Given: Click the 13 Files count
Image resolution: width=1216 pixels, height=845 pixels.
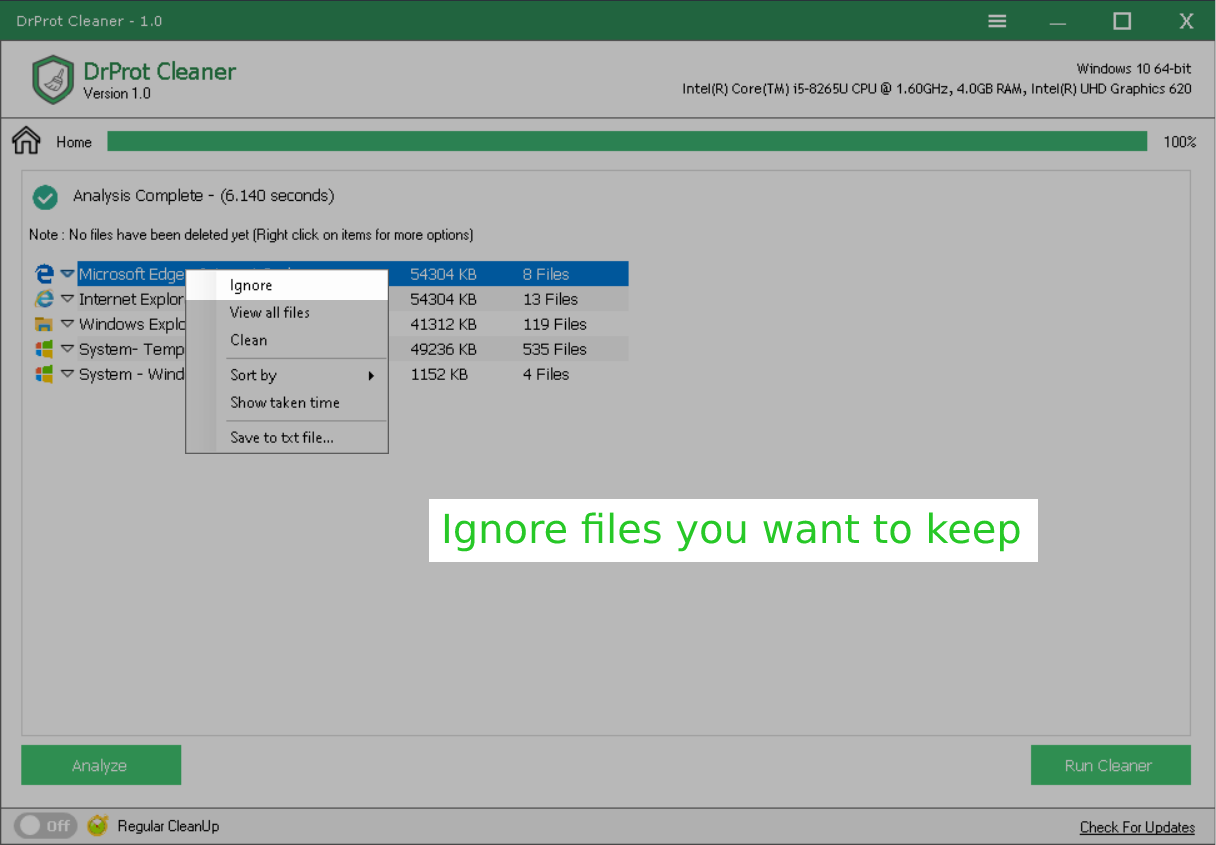Looking at the screenshot, I should (x=550, y=299).
